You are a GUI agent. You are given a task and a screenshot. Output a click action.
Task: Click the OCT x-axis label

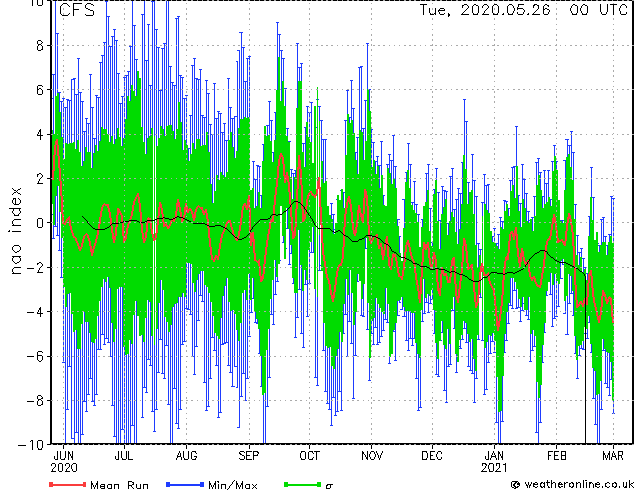tap(309, 456)
